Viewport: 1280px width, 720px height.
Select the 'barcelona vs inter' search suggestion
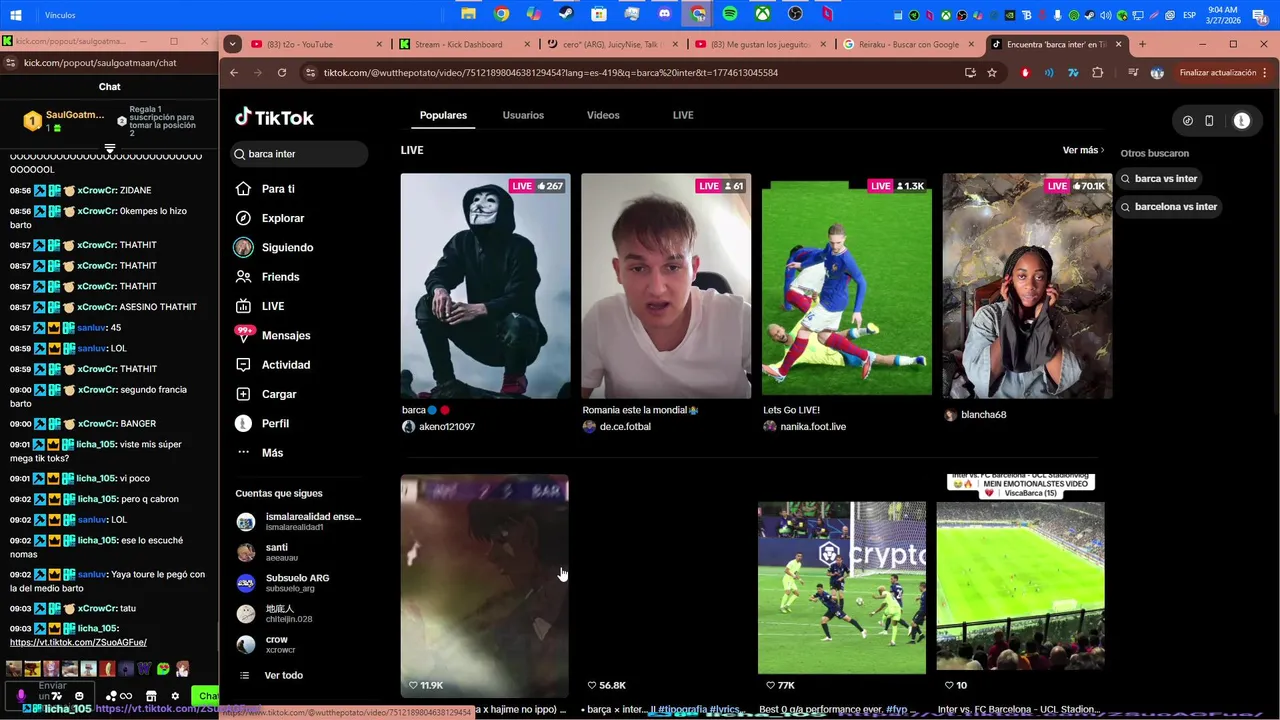click(x=1169, y=207)
